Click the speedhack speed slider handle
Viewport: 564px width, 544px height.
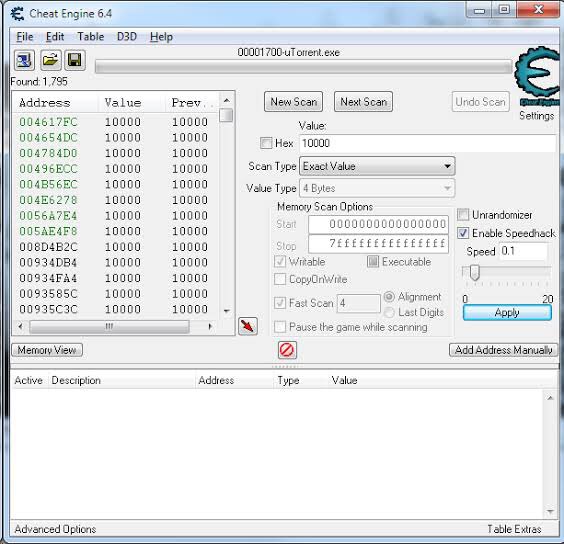(x=475, y=273)
